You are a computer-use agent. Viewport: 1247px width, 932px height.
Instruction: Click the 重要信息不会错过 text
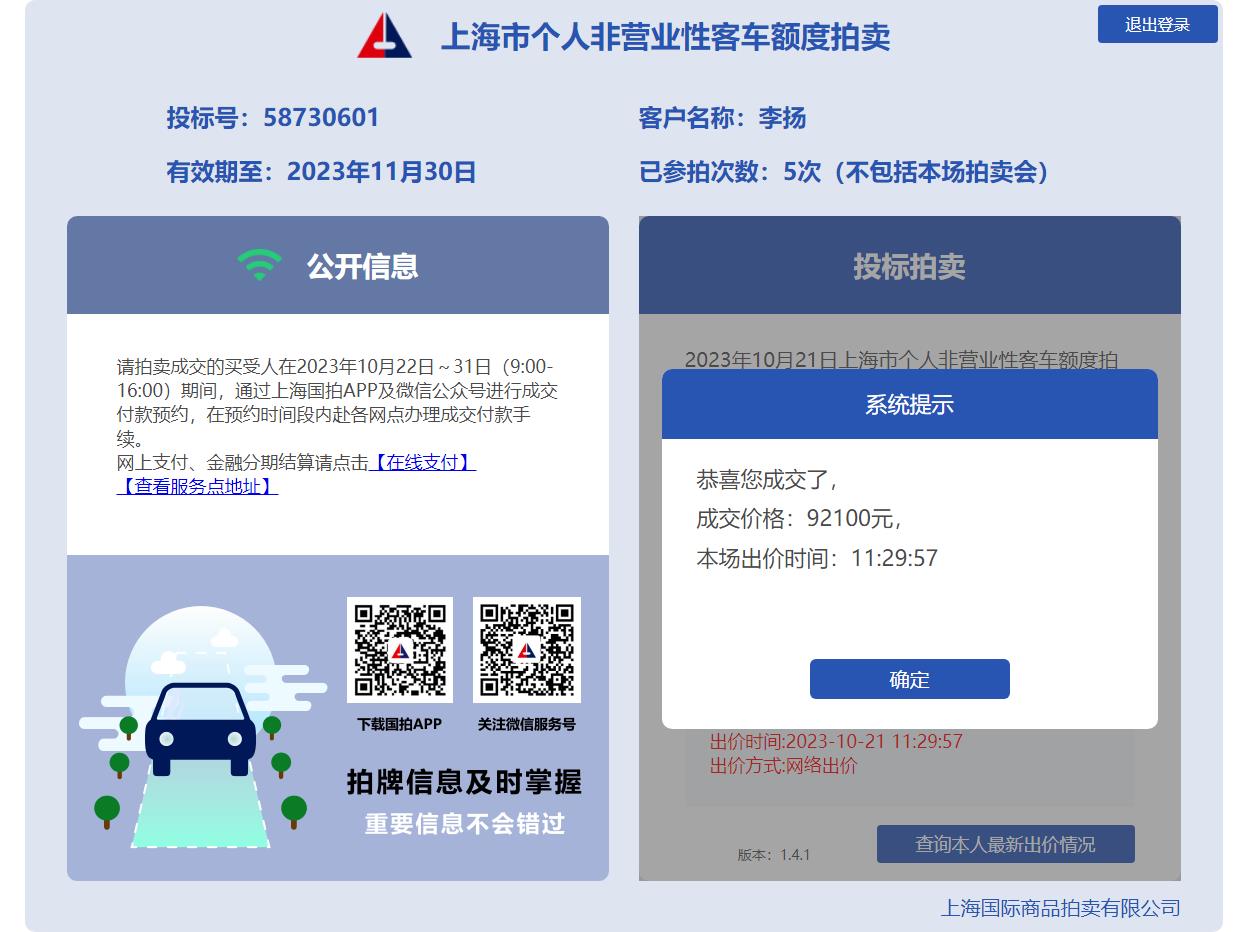[464, 823]
